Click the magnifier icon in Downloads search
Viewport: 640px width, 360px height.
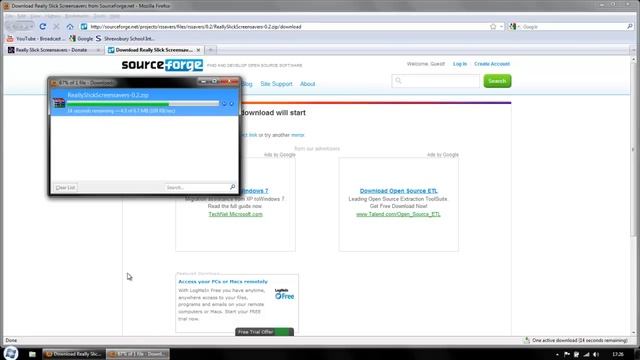233,187
